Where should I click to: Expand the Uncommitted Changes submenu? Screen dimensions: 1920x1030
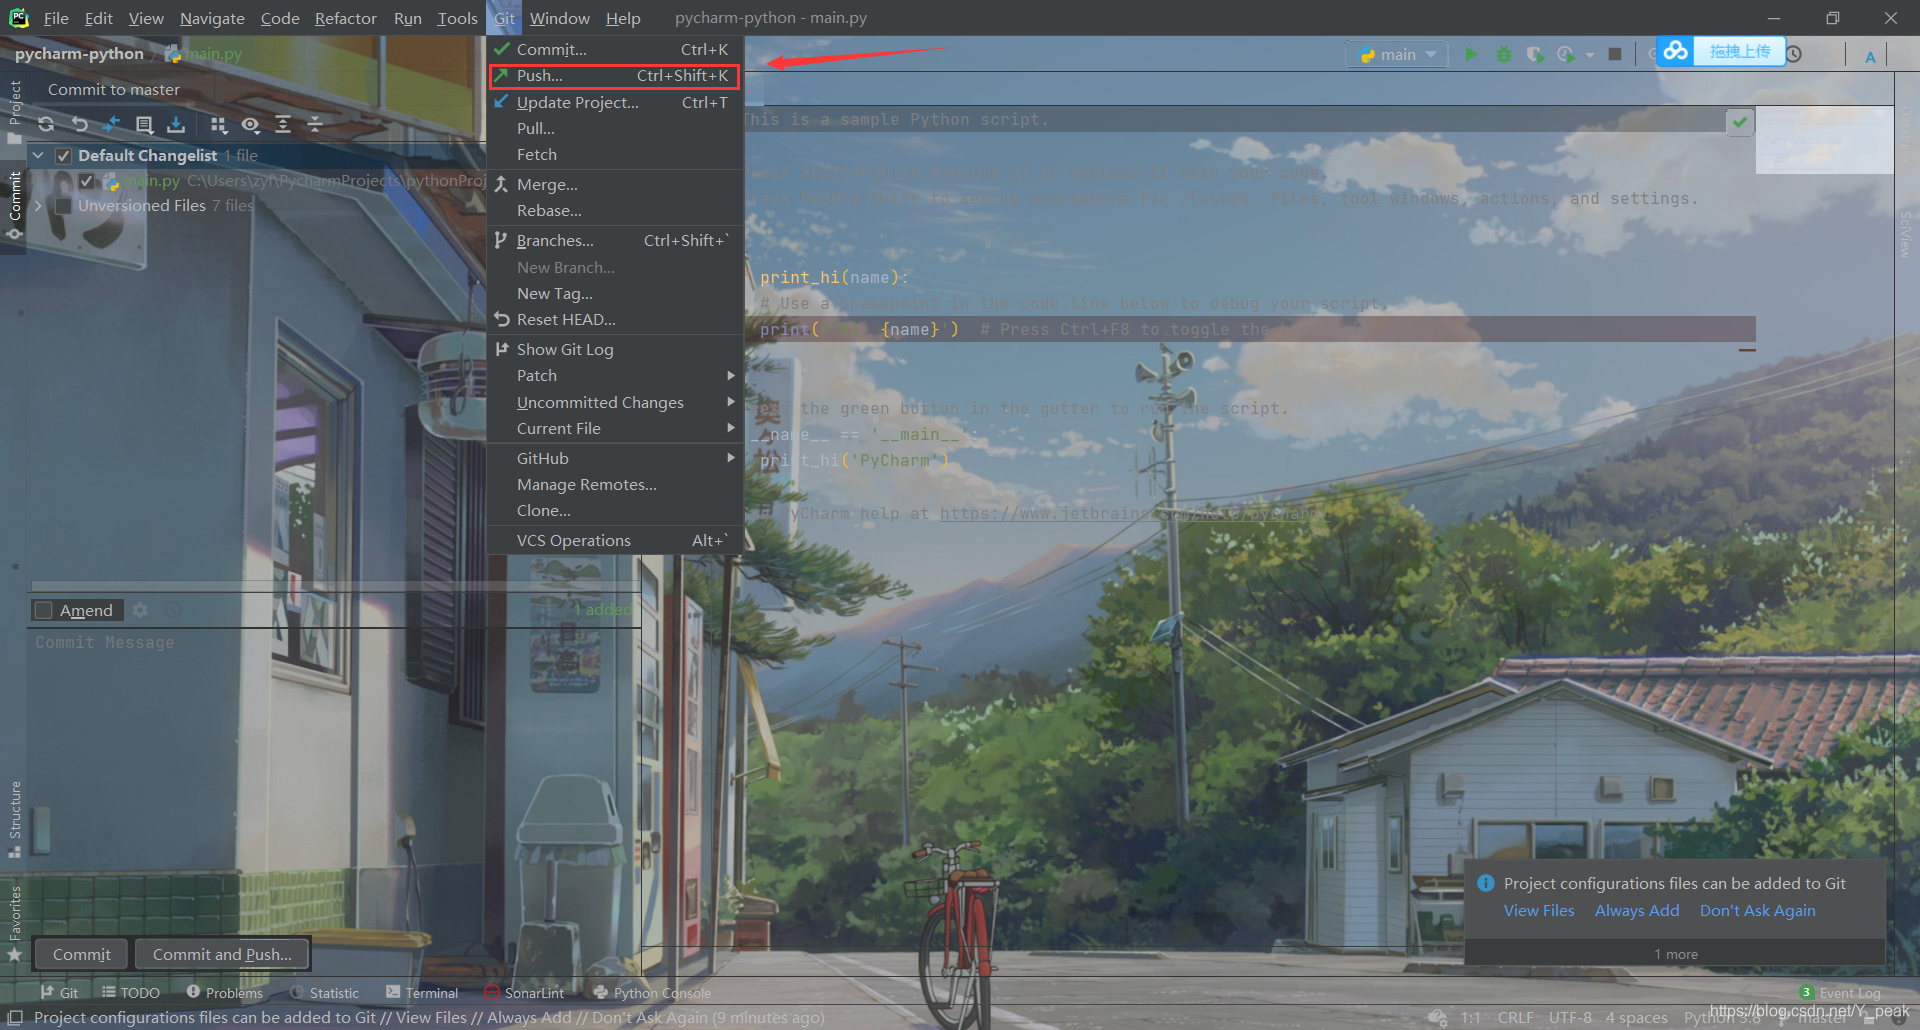tap(614, 402)
